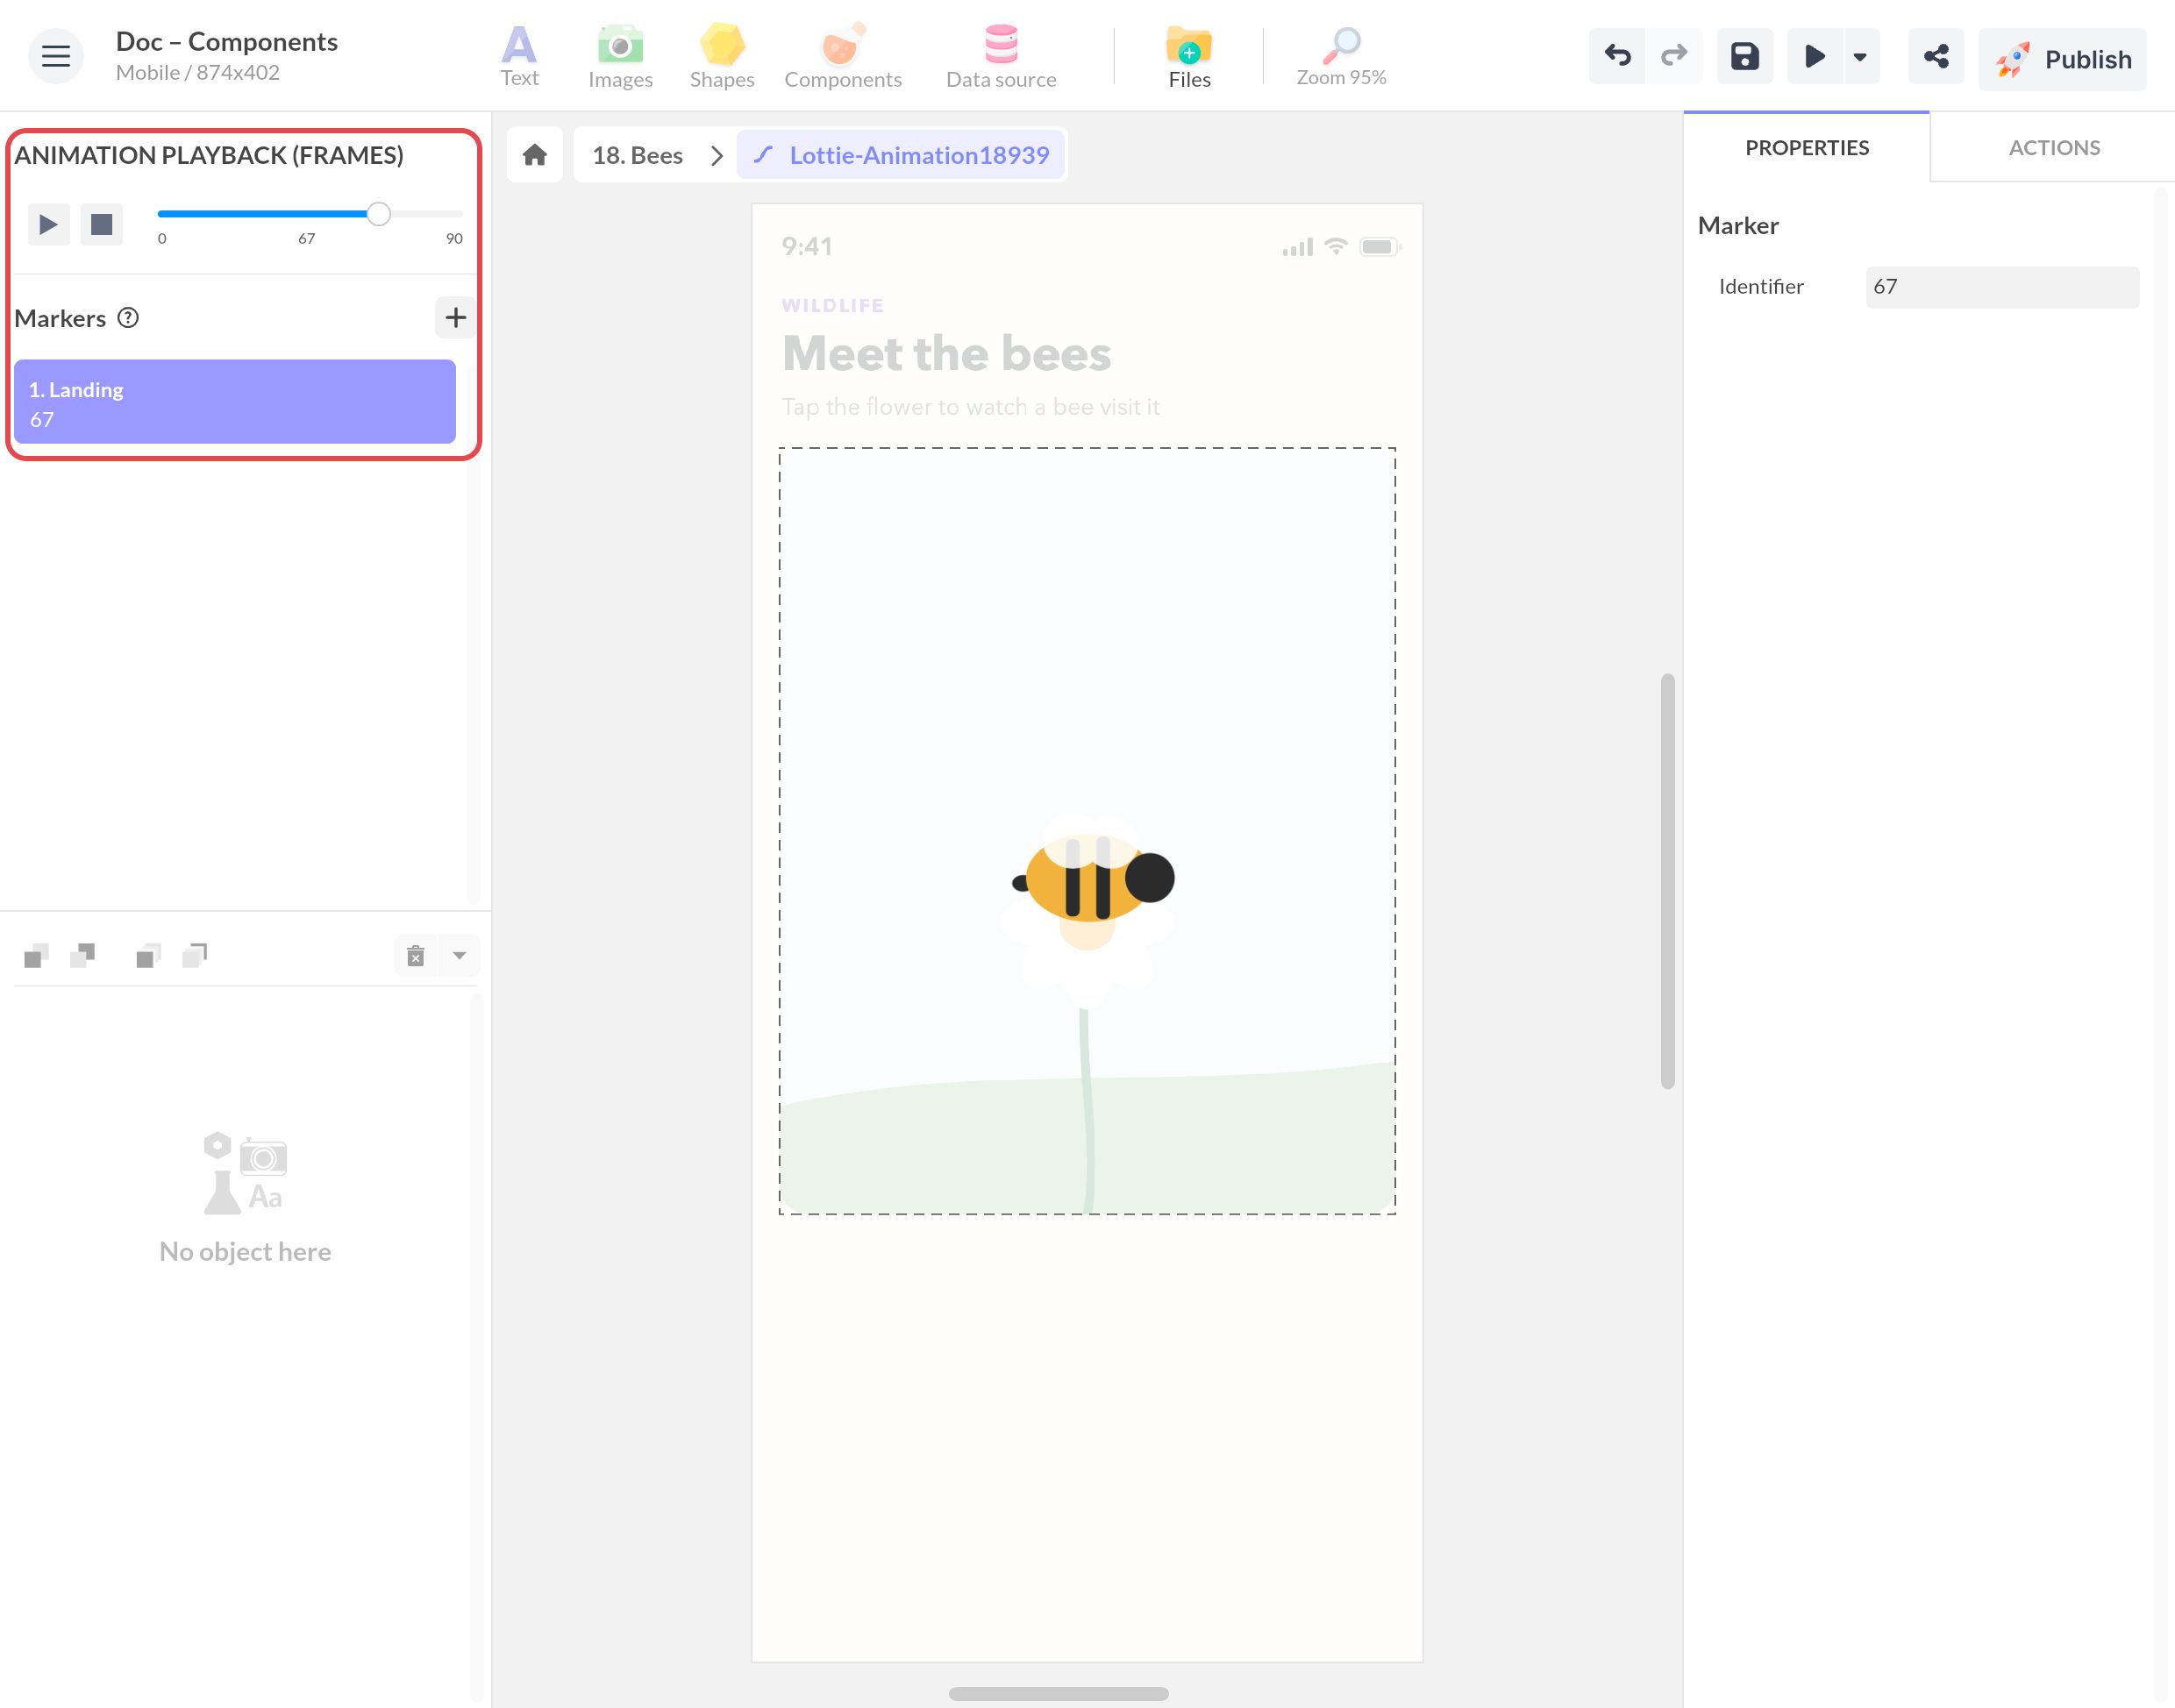Click the 'WILDLIFE' label on the canvas
2175x1708 pixels.
pos(832,305)
